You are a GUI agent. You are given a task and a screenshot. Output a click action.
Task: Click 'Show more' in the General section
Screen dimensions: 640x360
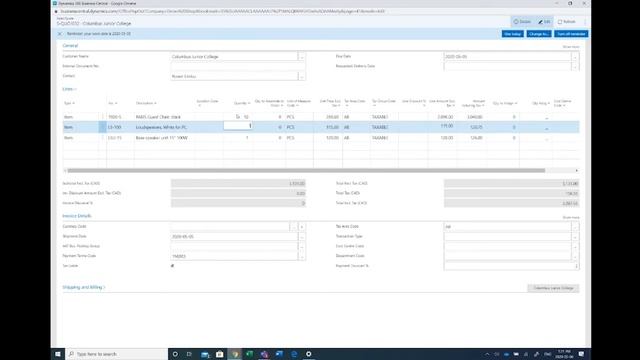[x=571, y=47]
